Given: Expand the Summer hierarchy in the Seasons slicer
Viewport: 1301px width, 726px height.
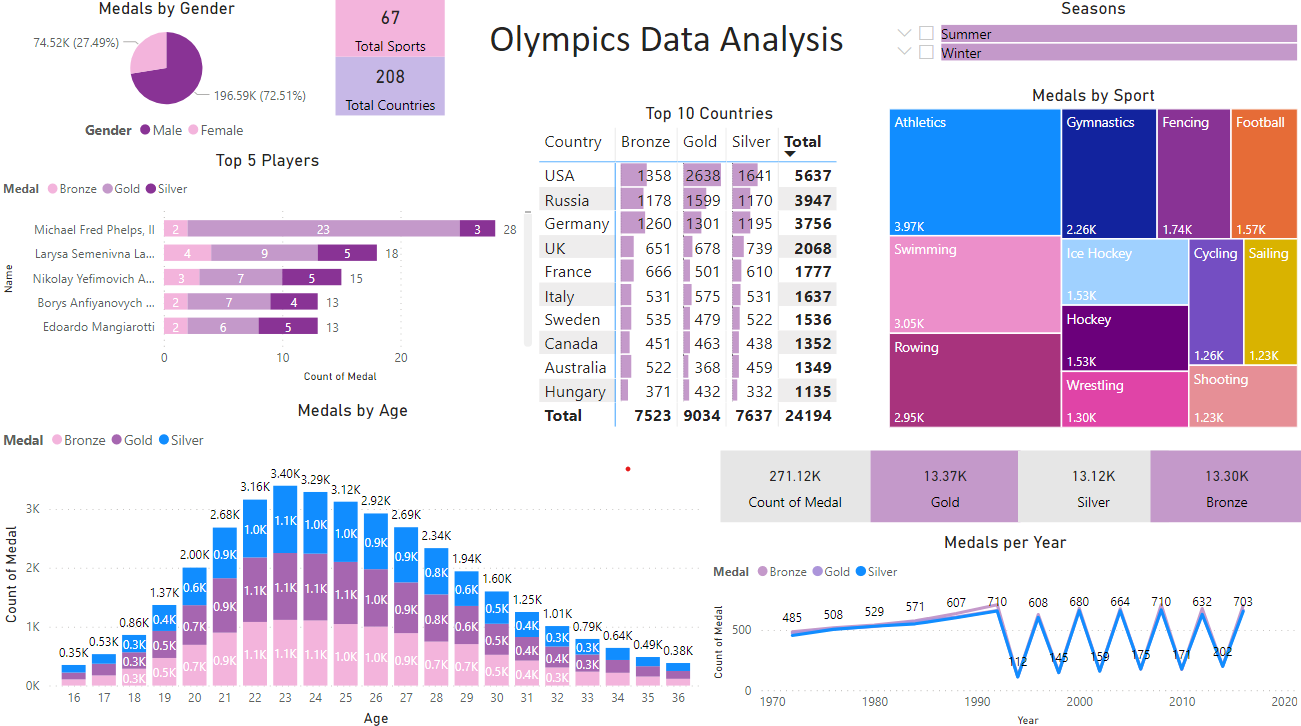Looking at the screenshot, I should 903,32.
